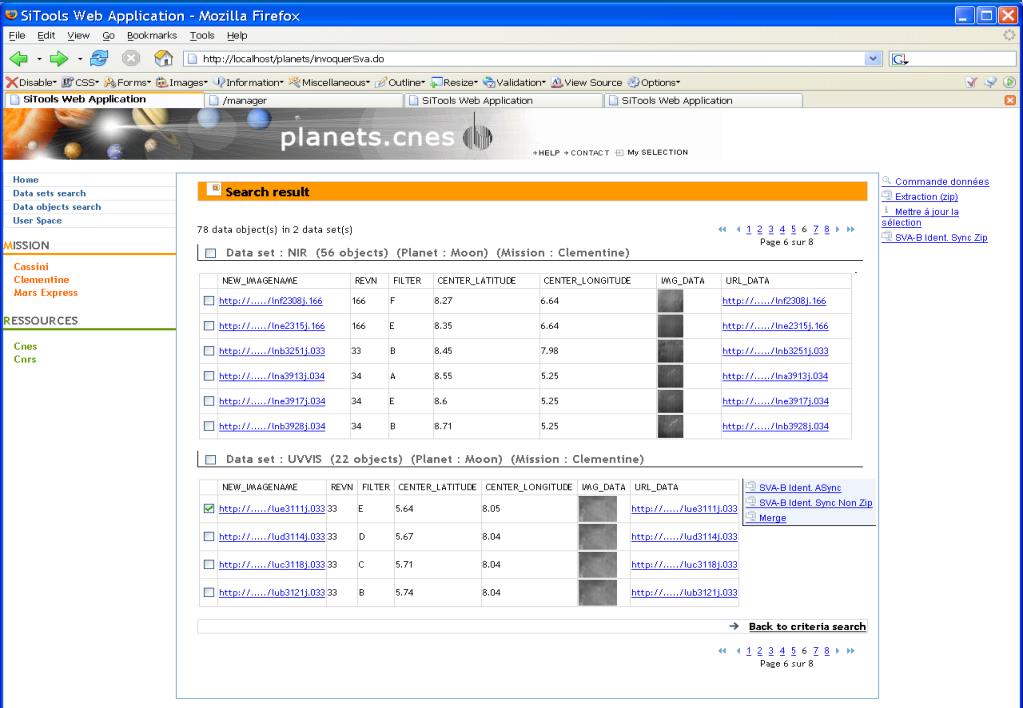Open the Information toolbar menu
The image size is (1023, 708).
(x=249, y=82)
